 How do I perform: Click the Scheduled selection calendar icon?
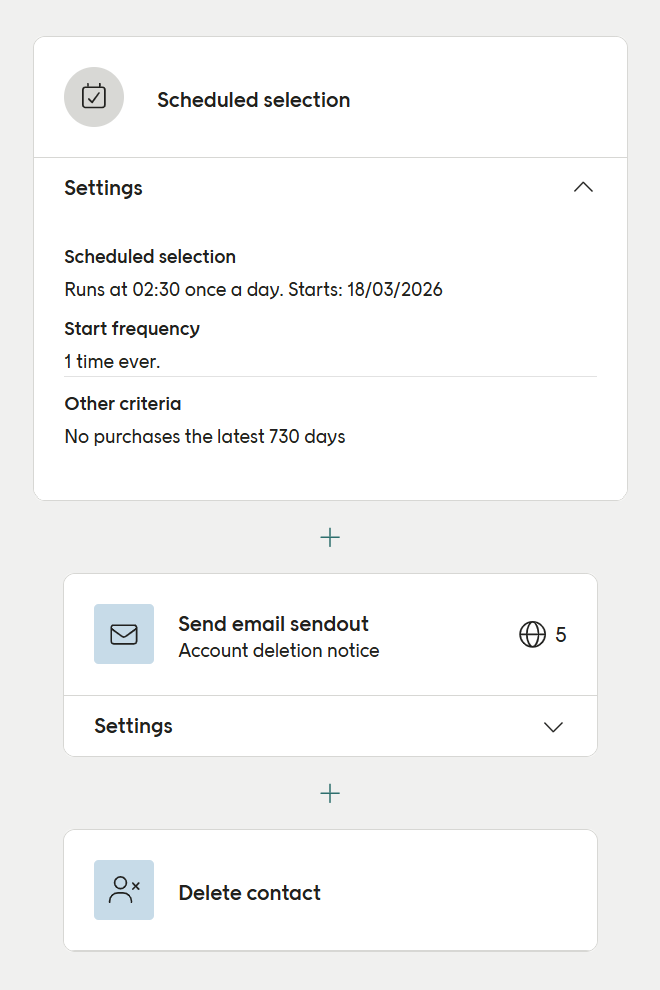[94, 97]
